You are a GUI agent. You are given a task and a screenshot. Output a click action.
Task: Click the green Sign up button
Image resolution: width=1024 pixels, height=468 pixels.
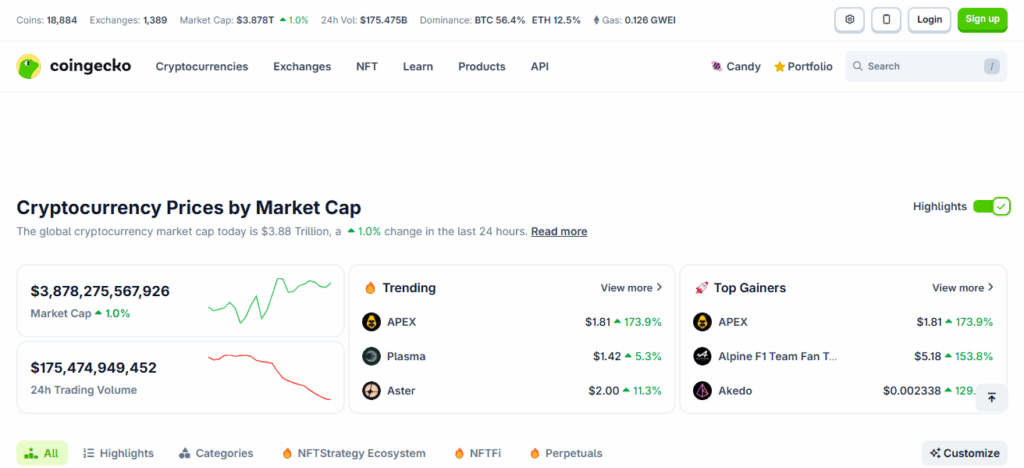click(x=982, y=19)
